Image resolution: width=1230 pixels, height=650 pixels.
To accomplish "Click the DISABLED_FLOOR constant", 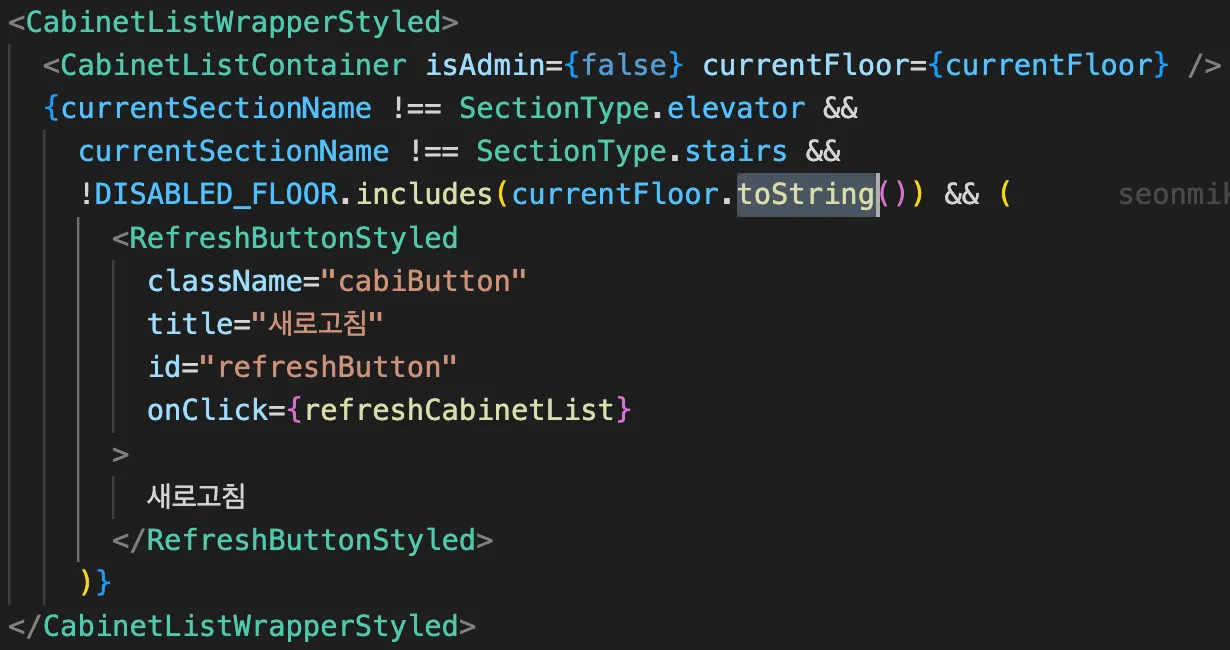I will pos(217,195).
